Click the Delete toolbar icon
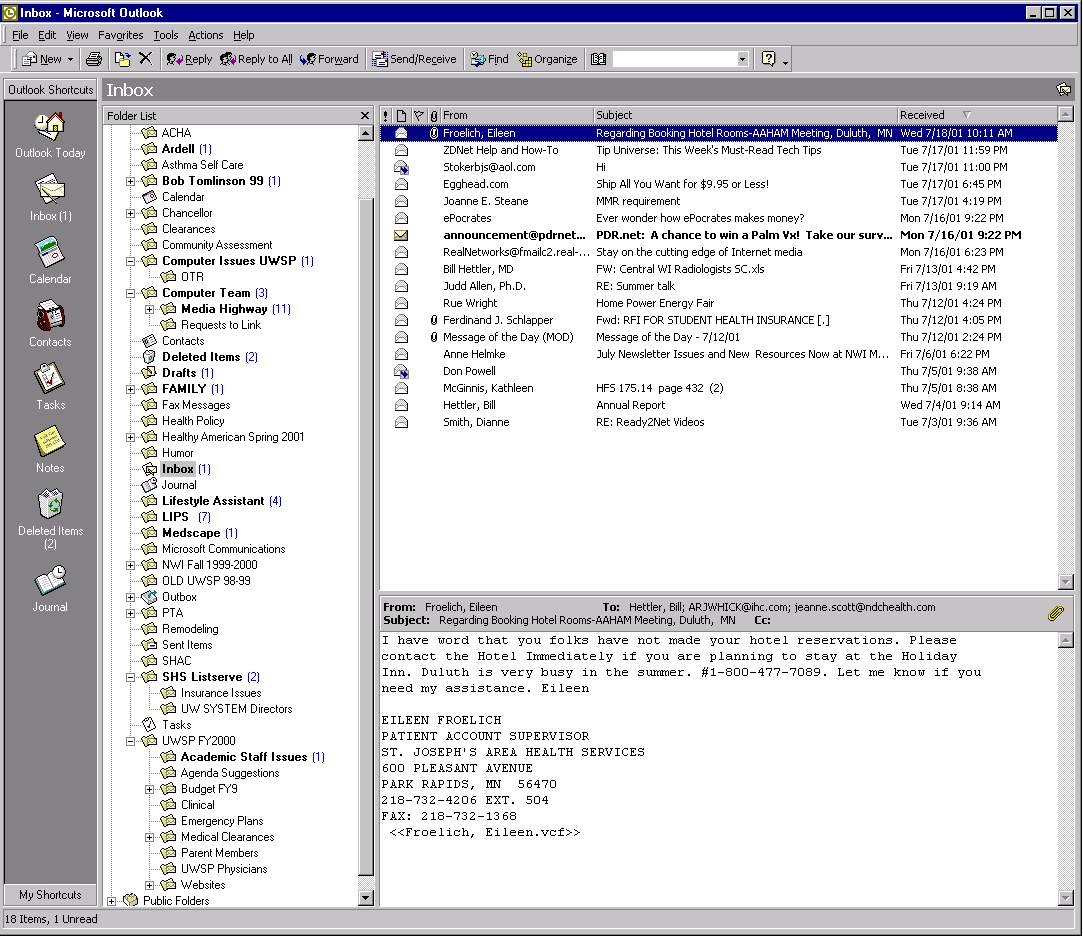 tap(145, 59)
